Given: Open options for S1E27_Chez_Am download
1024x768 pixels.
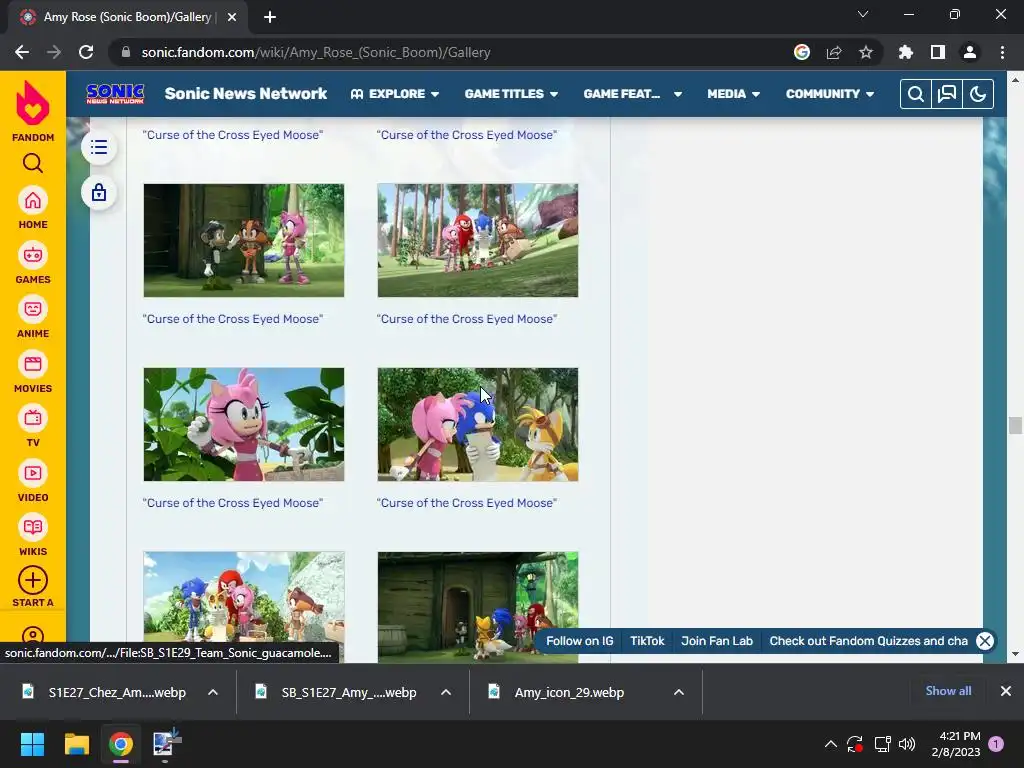Looking at the screenshot, I should (213, 692).
